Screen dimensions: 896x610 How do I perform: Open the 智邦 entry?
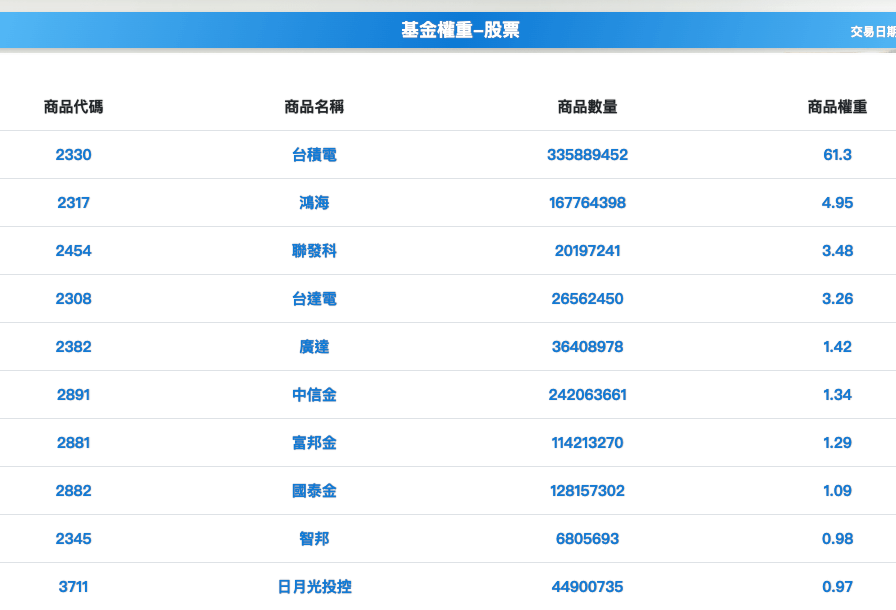(314, 539)
